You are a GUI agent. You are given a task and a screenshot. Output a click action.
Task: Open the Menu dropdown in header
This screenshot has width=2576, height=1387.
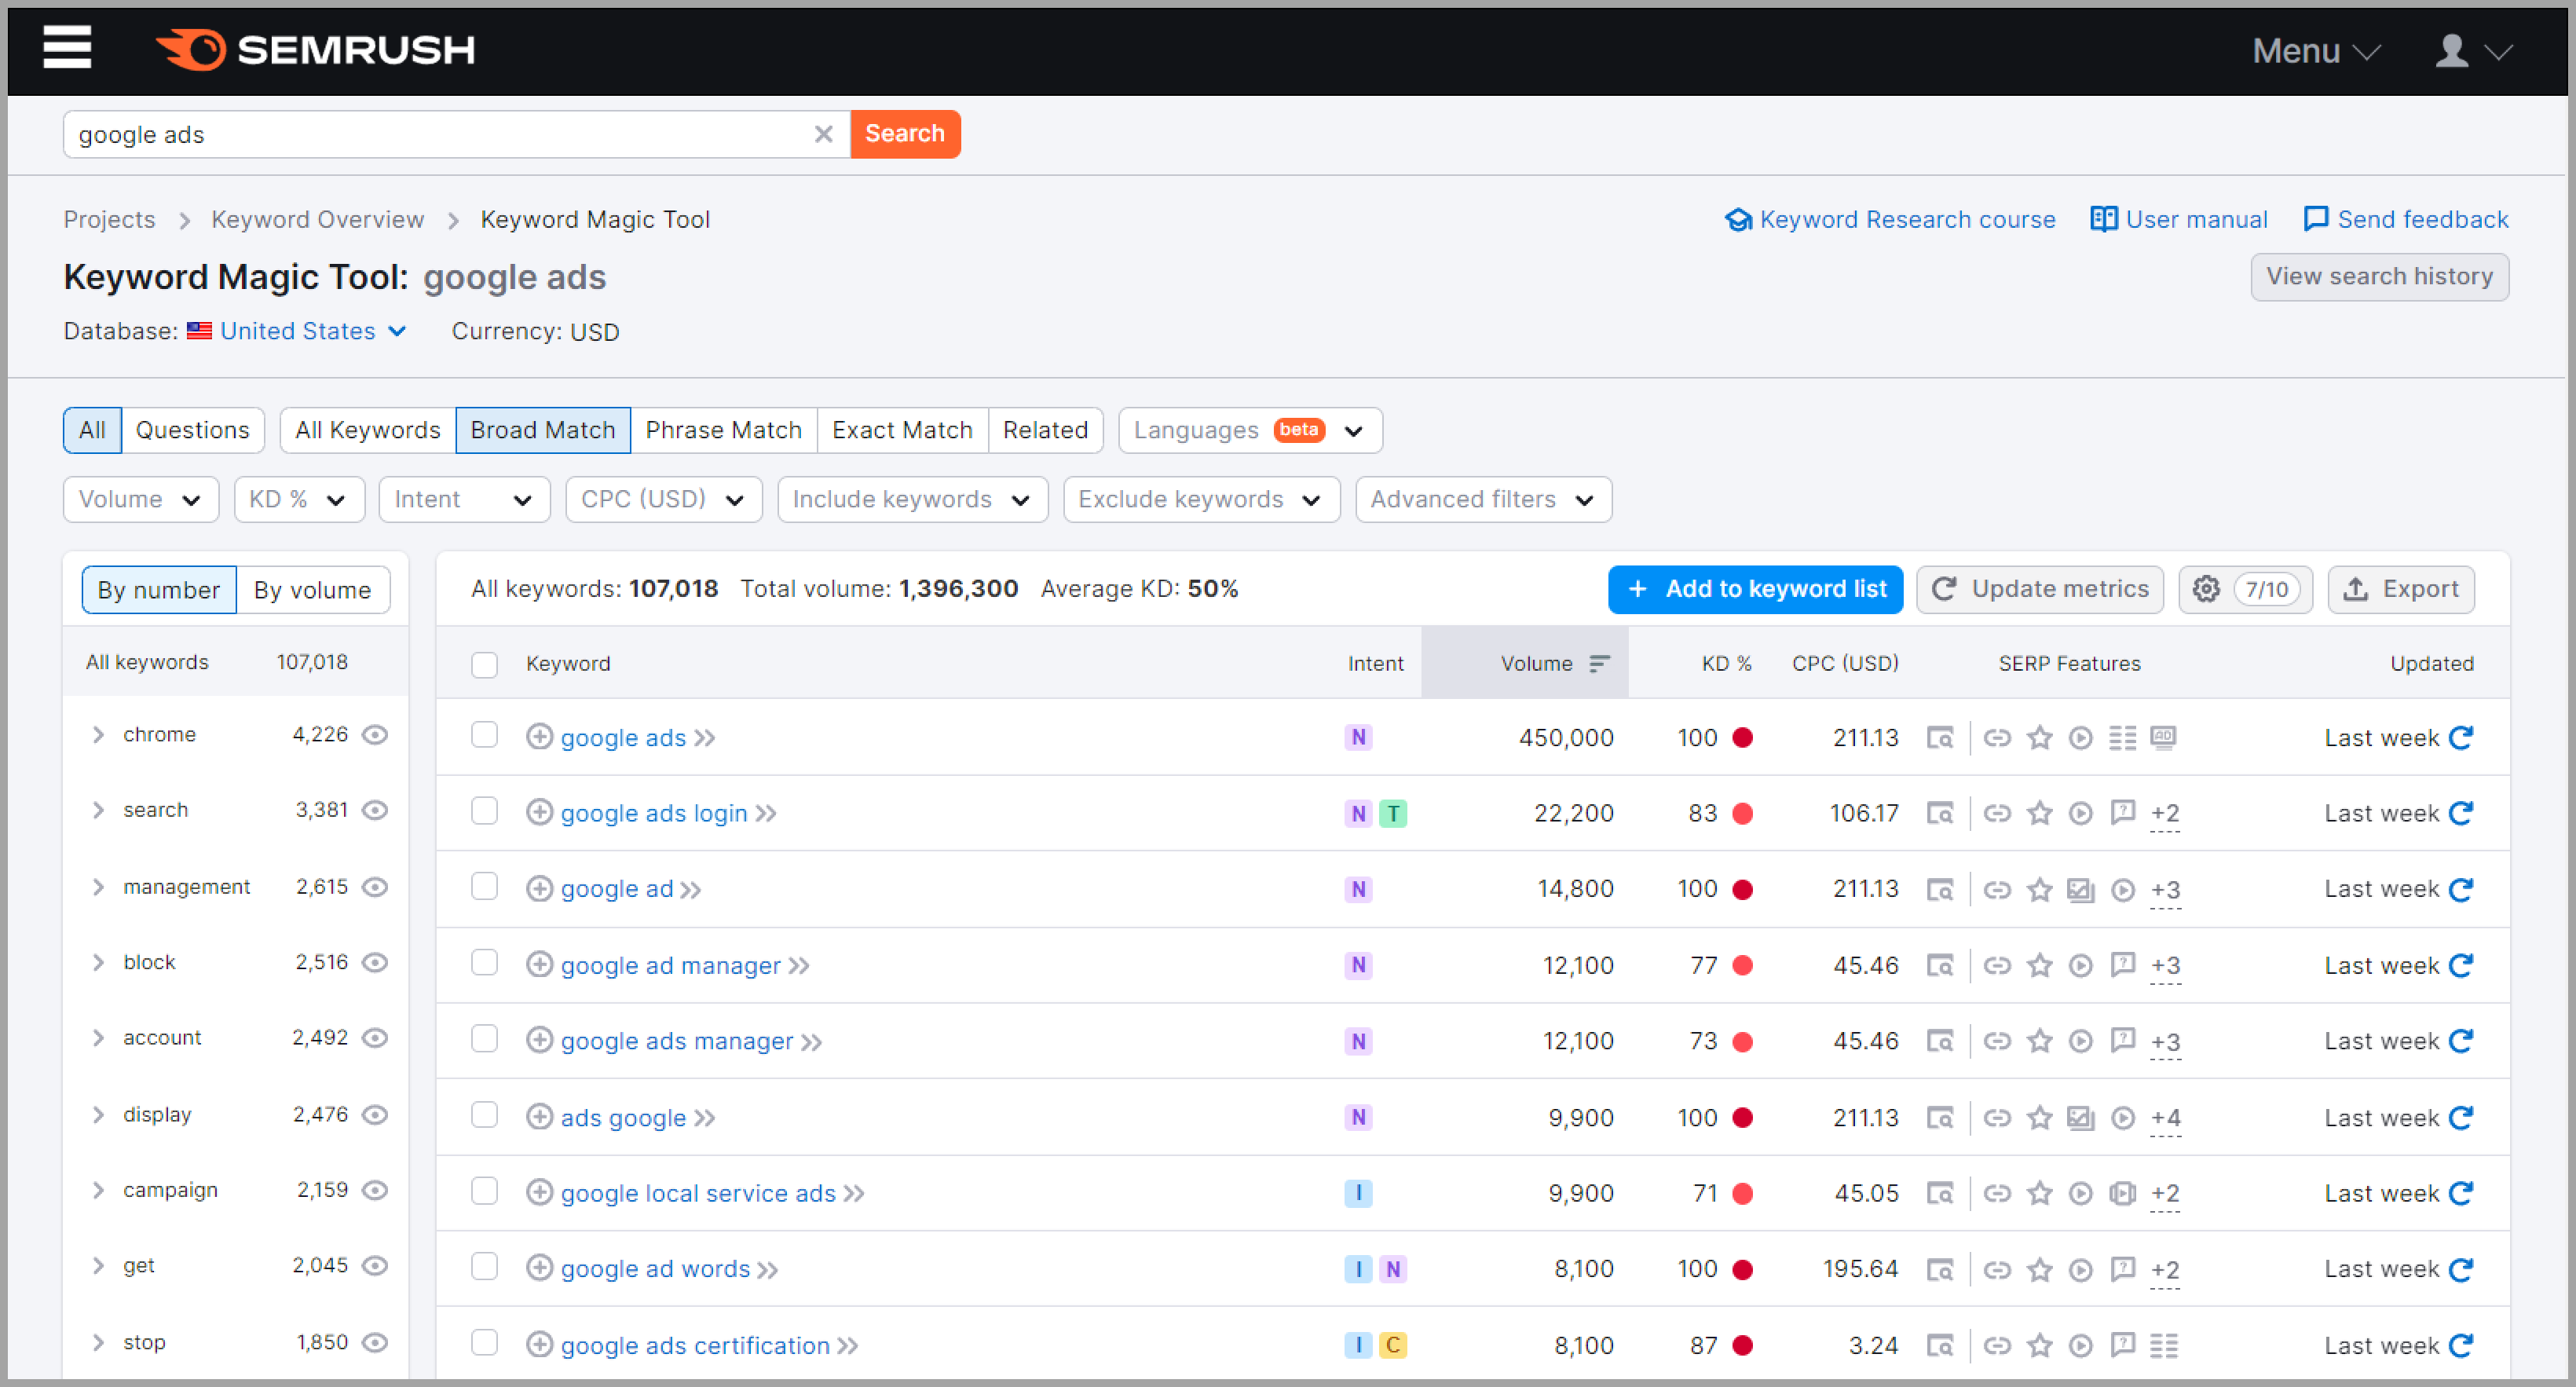point(2316,50)
